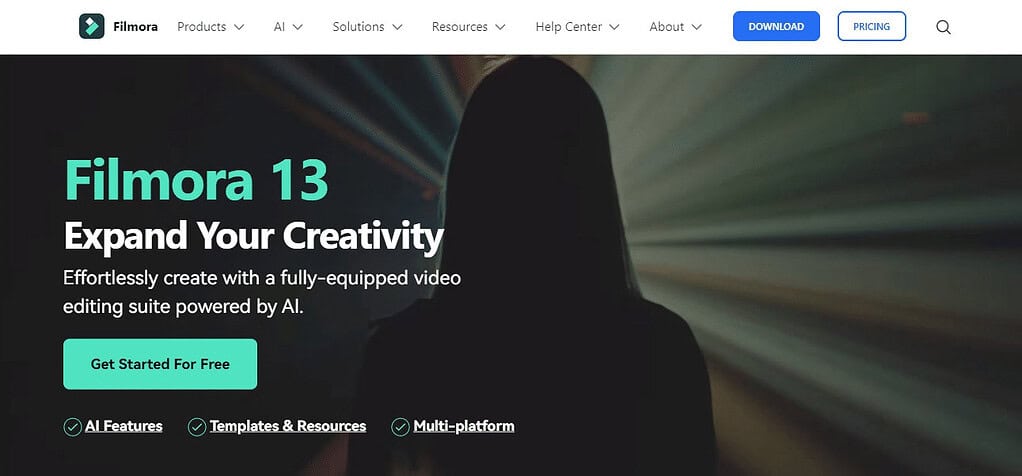This screenshot has height=476, width=1022.
Task: Open the About menu item
Action: click(667, 27)
